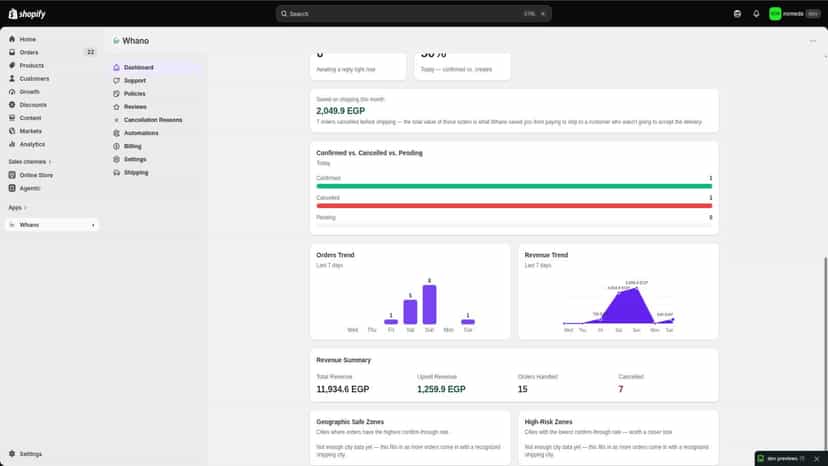The height and width of the screenshot is (466, 828).
Task: Click Upsell Revenue 1,259.9 EGP
Action: pos(441,389)
